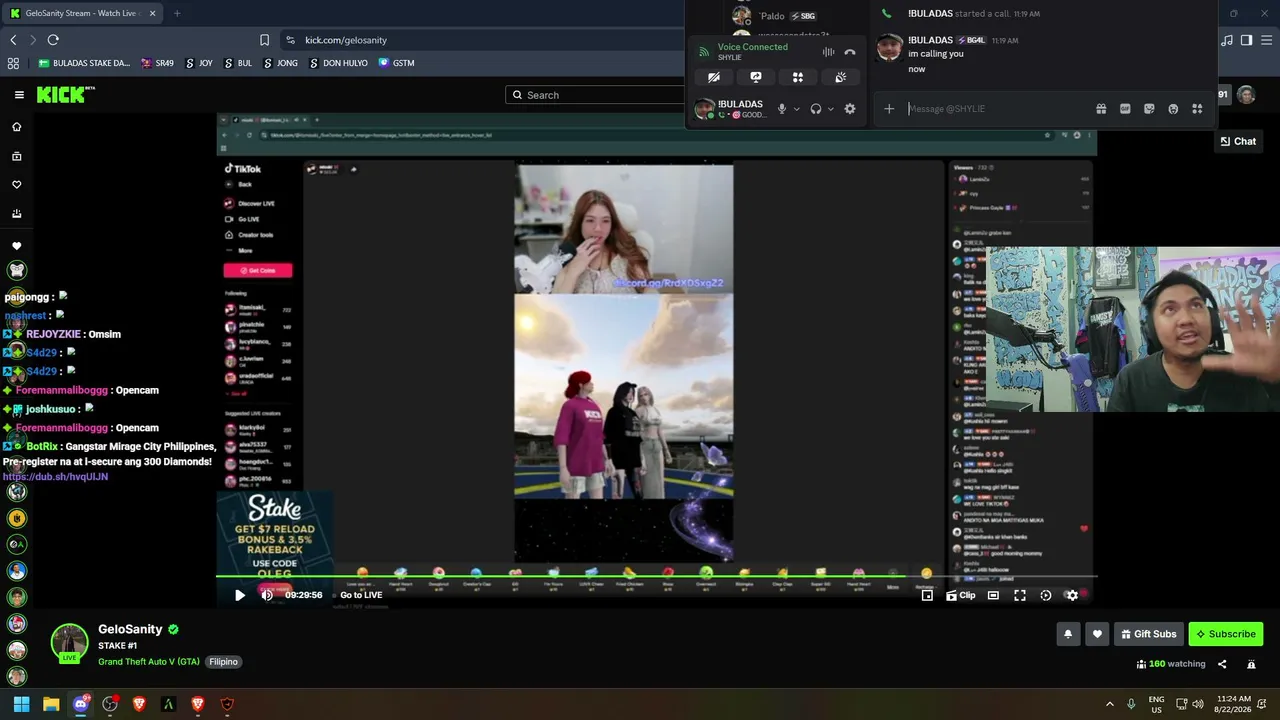Click Discord message attachment plus button
Viewport: 1280px width, 720px height.
[889, 109]
